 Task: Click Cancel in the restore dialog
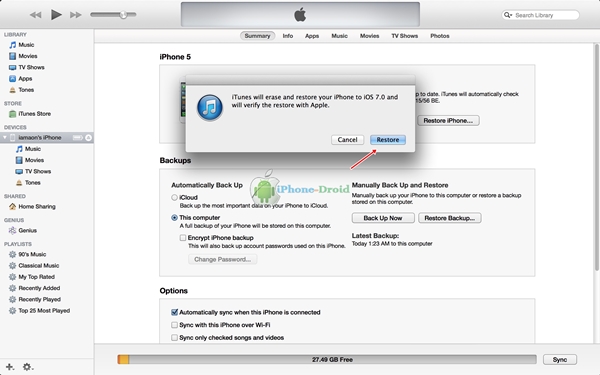coord(347,140)
